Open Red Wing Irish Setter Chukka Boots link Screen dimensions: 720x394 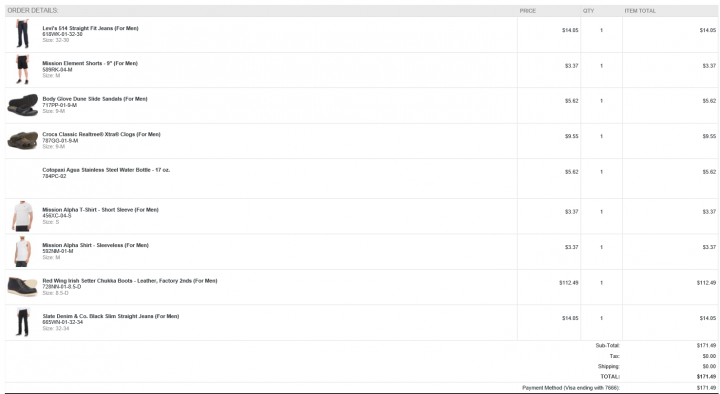tap(130, 281)
